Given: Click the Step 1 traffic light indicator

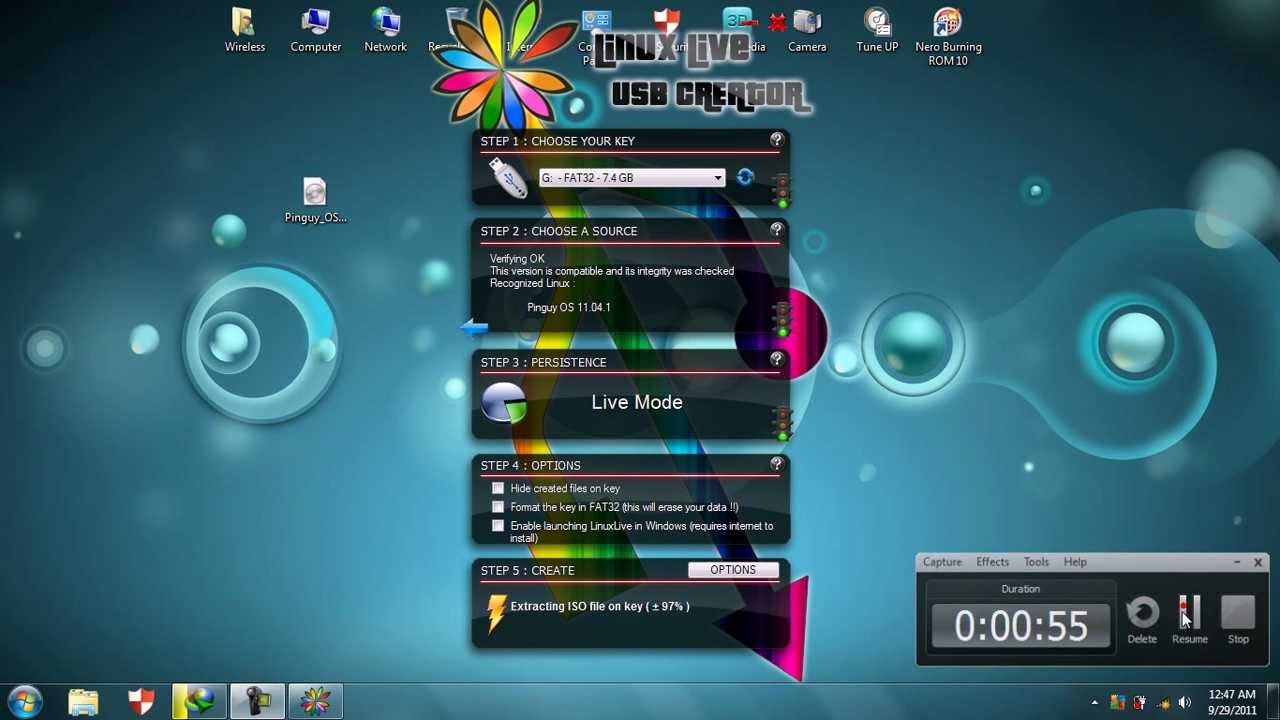Looking at the screenshot, I should tap(781, 189).
